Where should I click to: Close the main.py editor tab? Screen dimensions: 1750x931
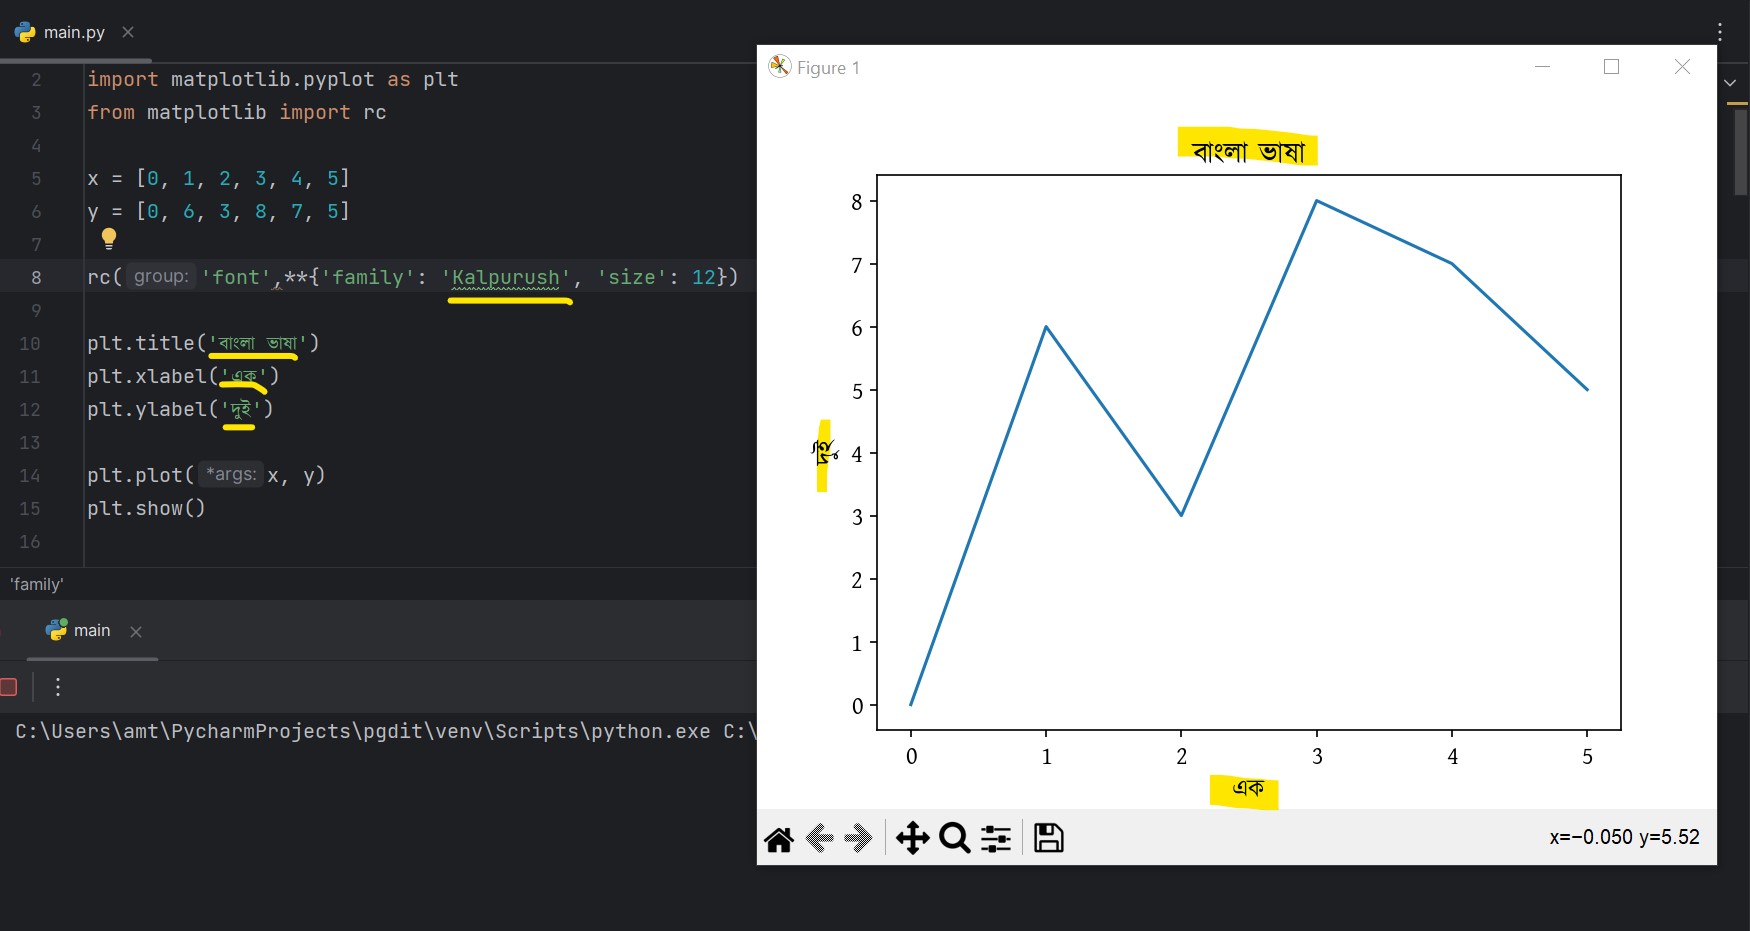point(128,32)
